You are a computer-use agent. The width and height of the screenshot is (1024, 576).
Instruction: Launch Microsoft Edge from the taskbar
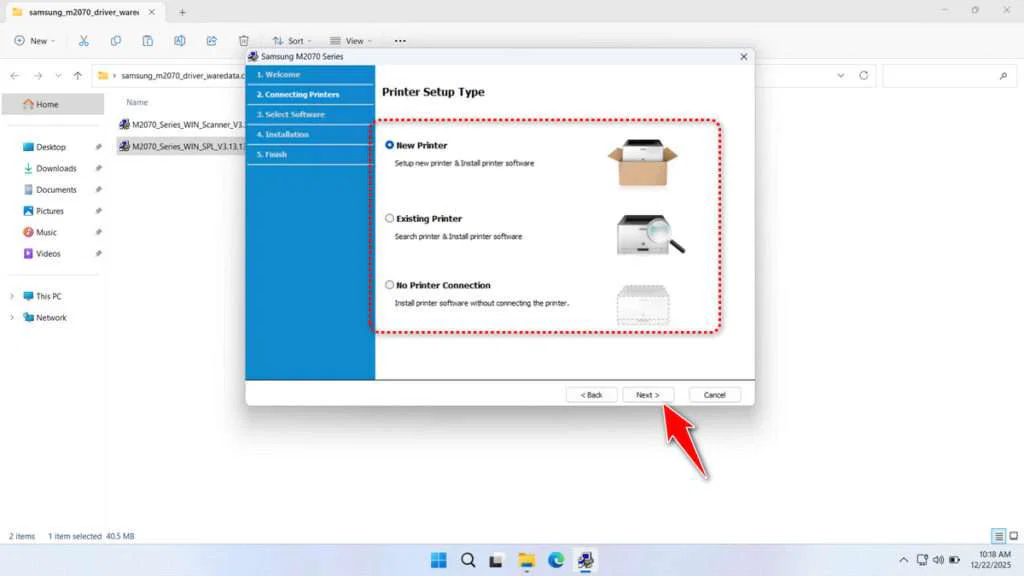556,560
